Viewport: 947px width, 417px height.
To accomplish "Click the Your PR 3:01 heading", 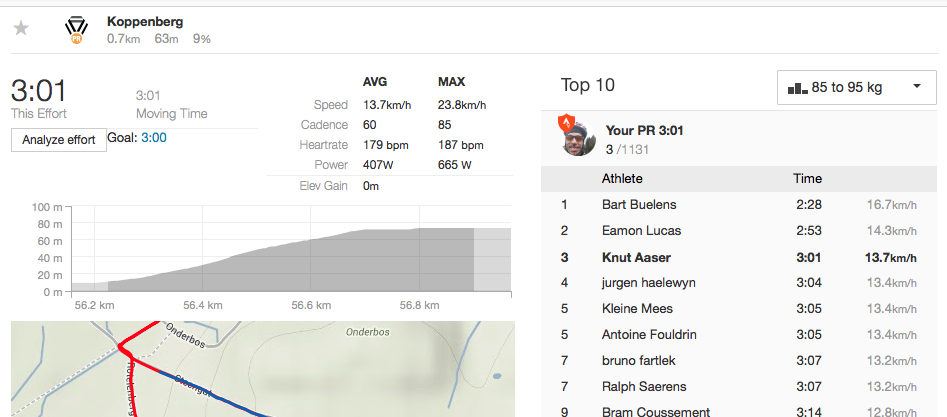I will pos(644,131).
